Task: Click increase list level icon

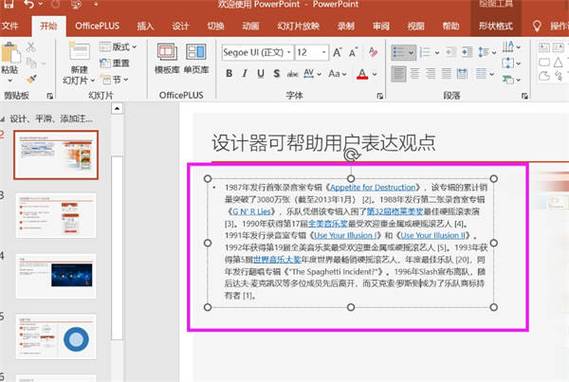Action: pos(466,53)
